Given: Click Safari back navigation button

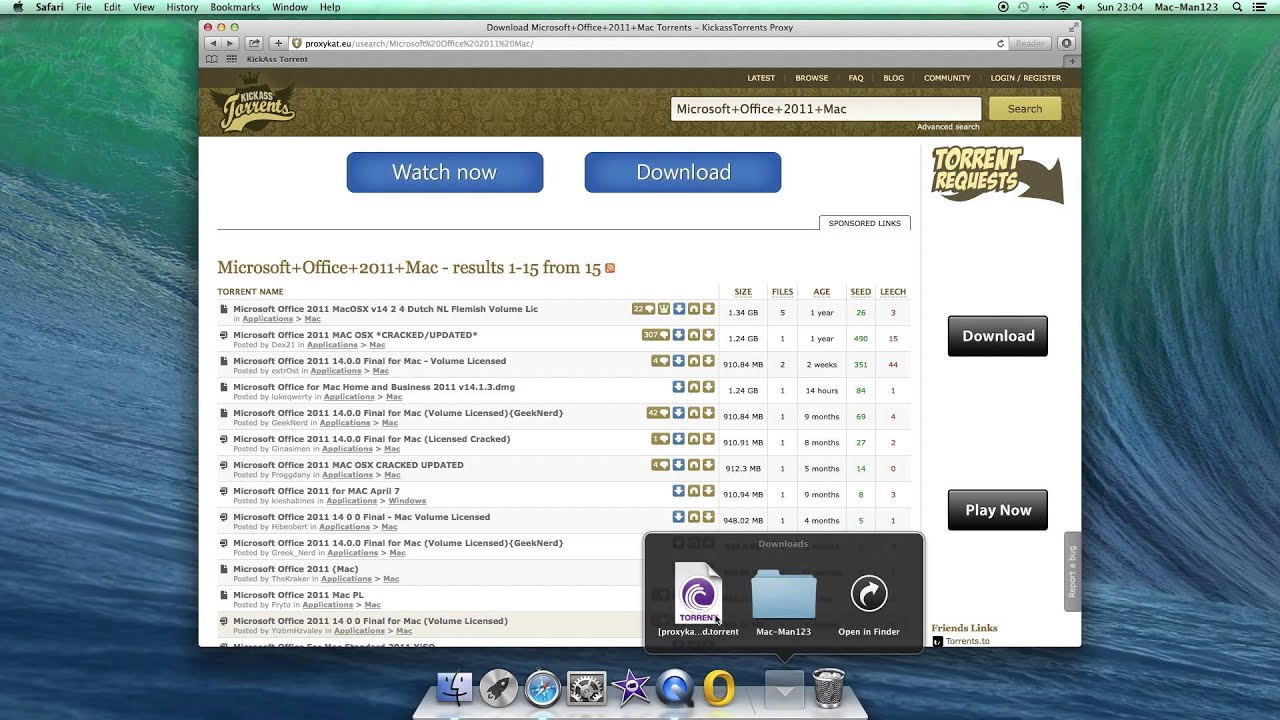Looking at the screenshot, I should click(212, 44).
